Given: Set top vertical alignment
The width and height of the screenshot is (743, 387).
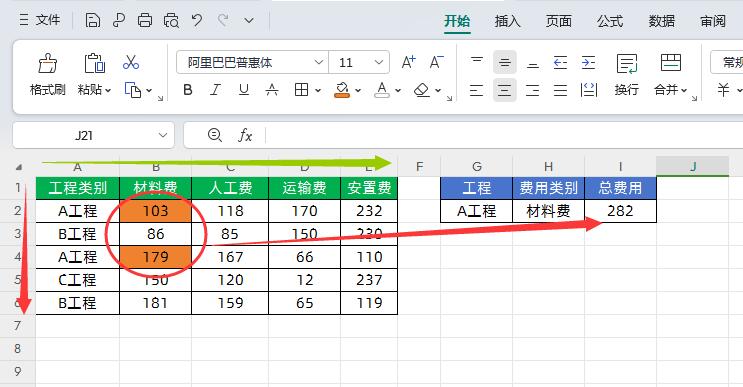Looking at the screenshot, I should coord(477,63).
